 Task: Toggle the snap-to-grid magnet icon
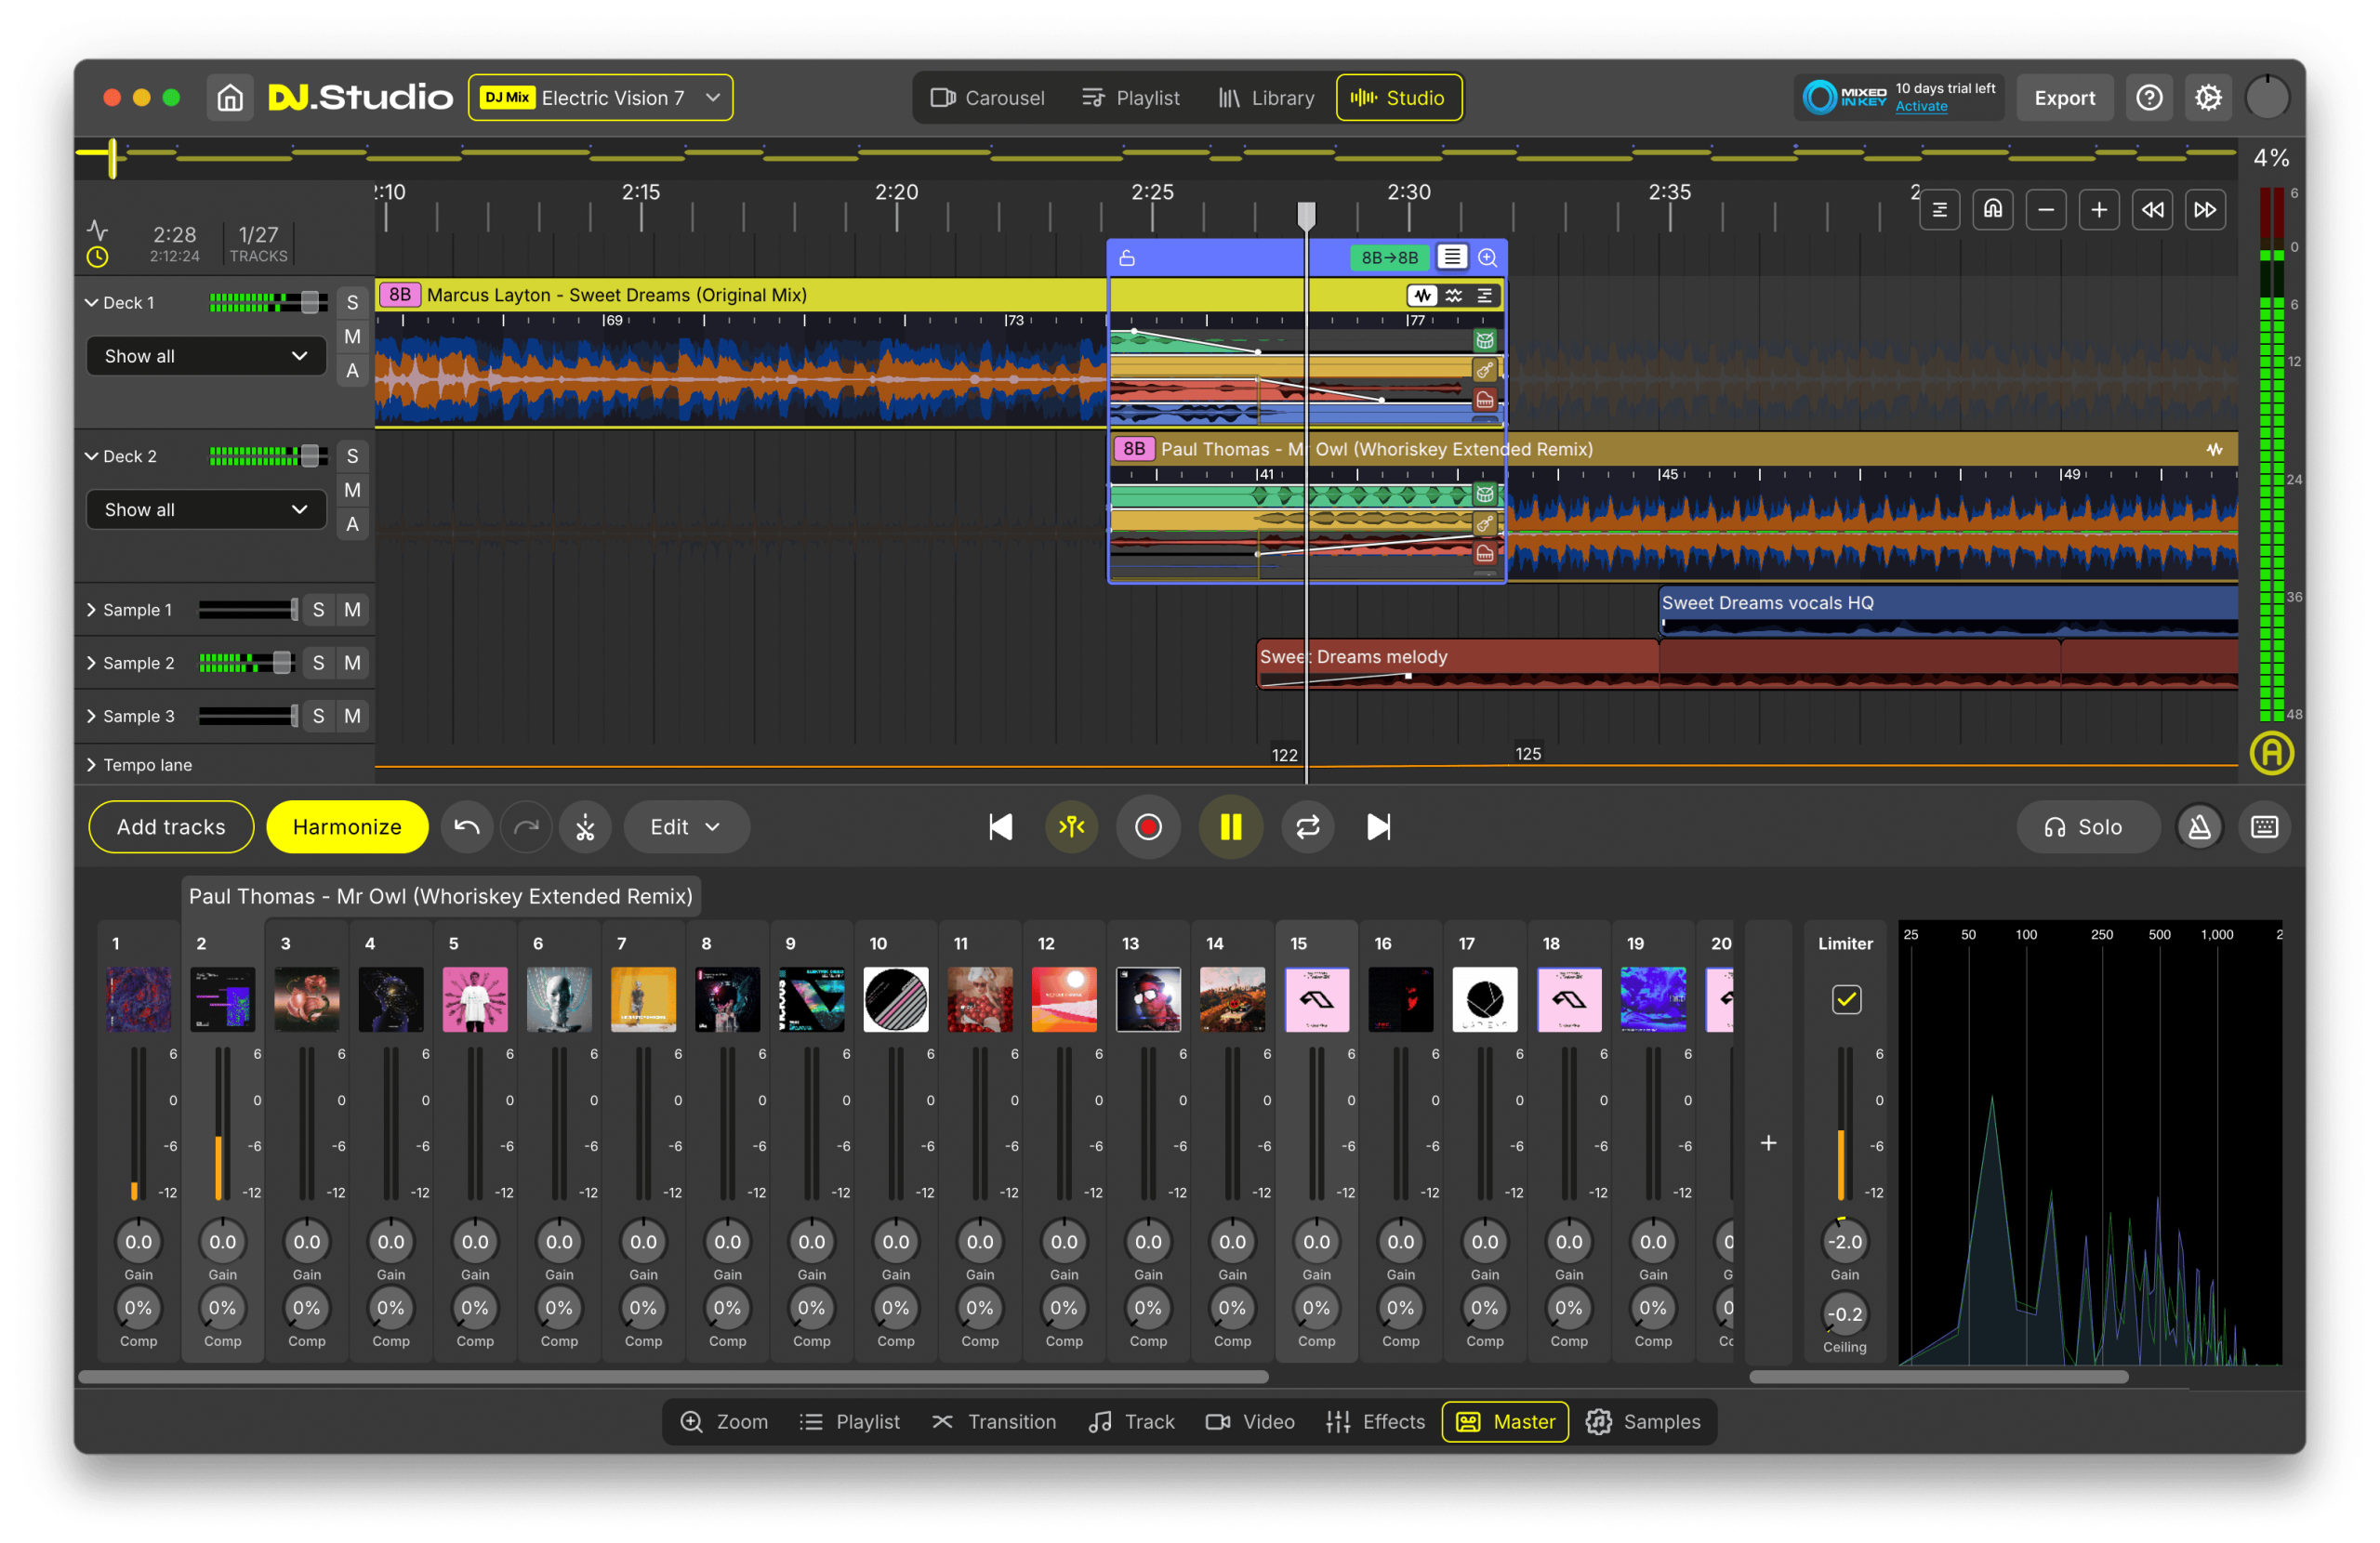coord(1992,209)
